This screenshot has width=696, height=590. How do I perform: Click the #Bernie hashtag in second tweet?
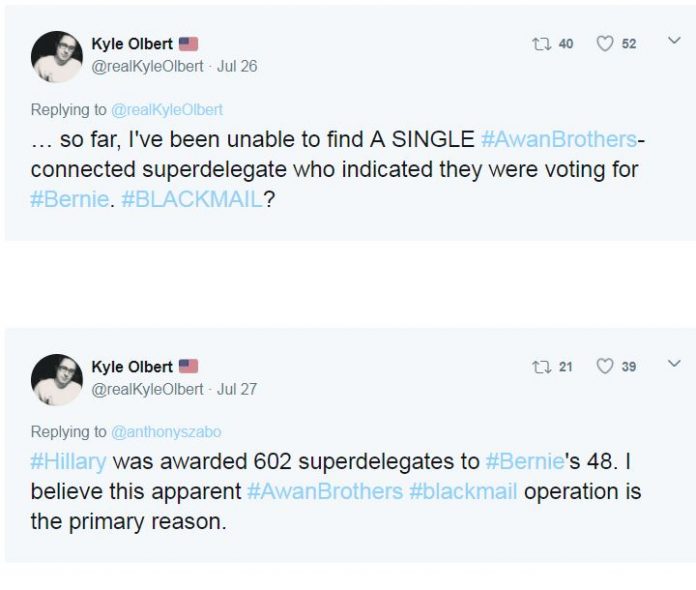coord(524,462)
